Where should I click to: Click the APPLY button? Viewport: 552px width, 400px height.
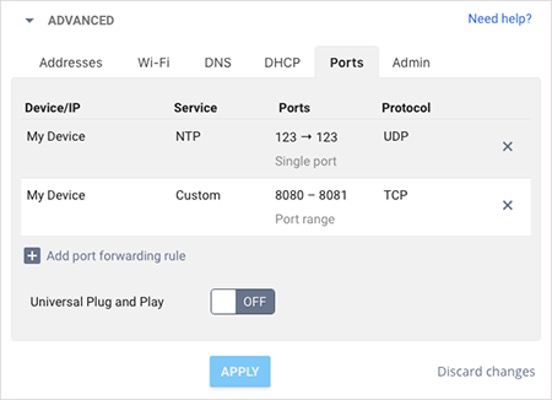(240, 371)
